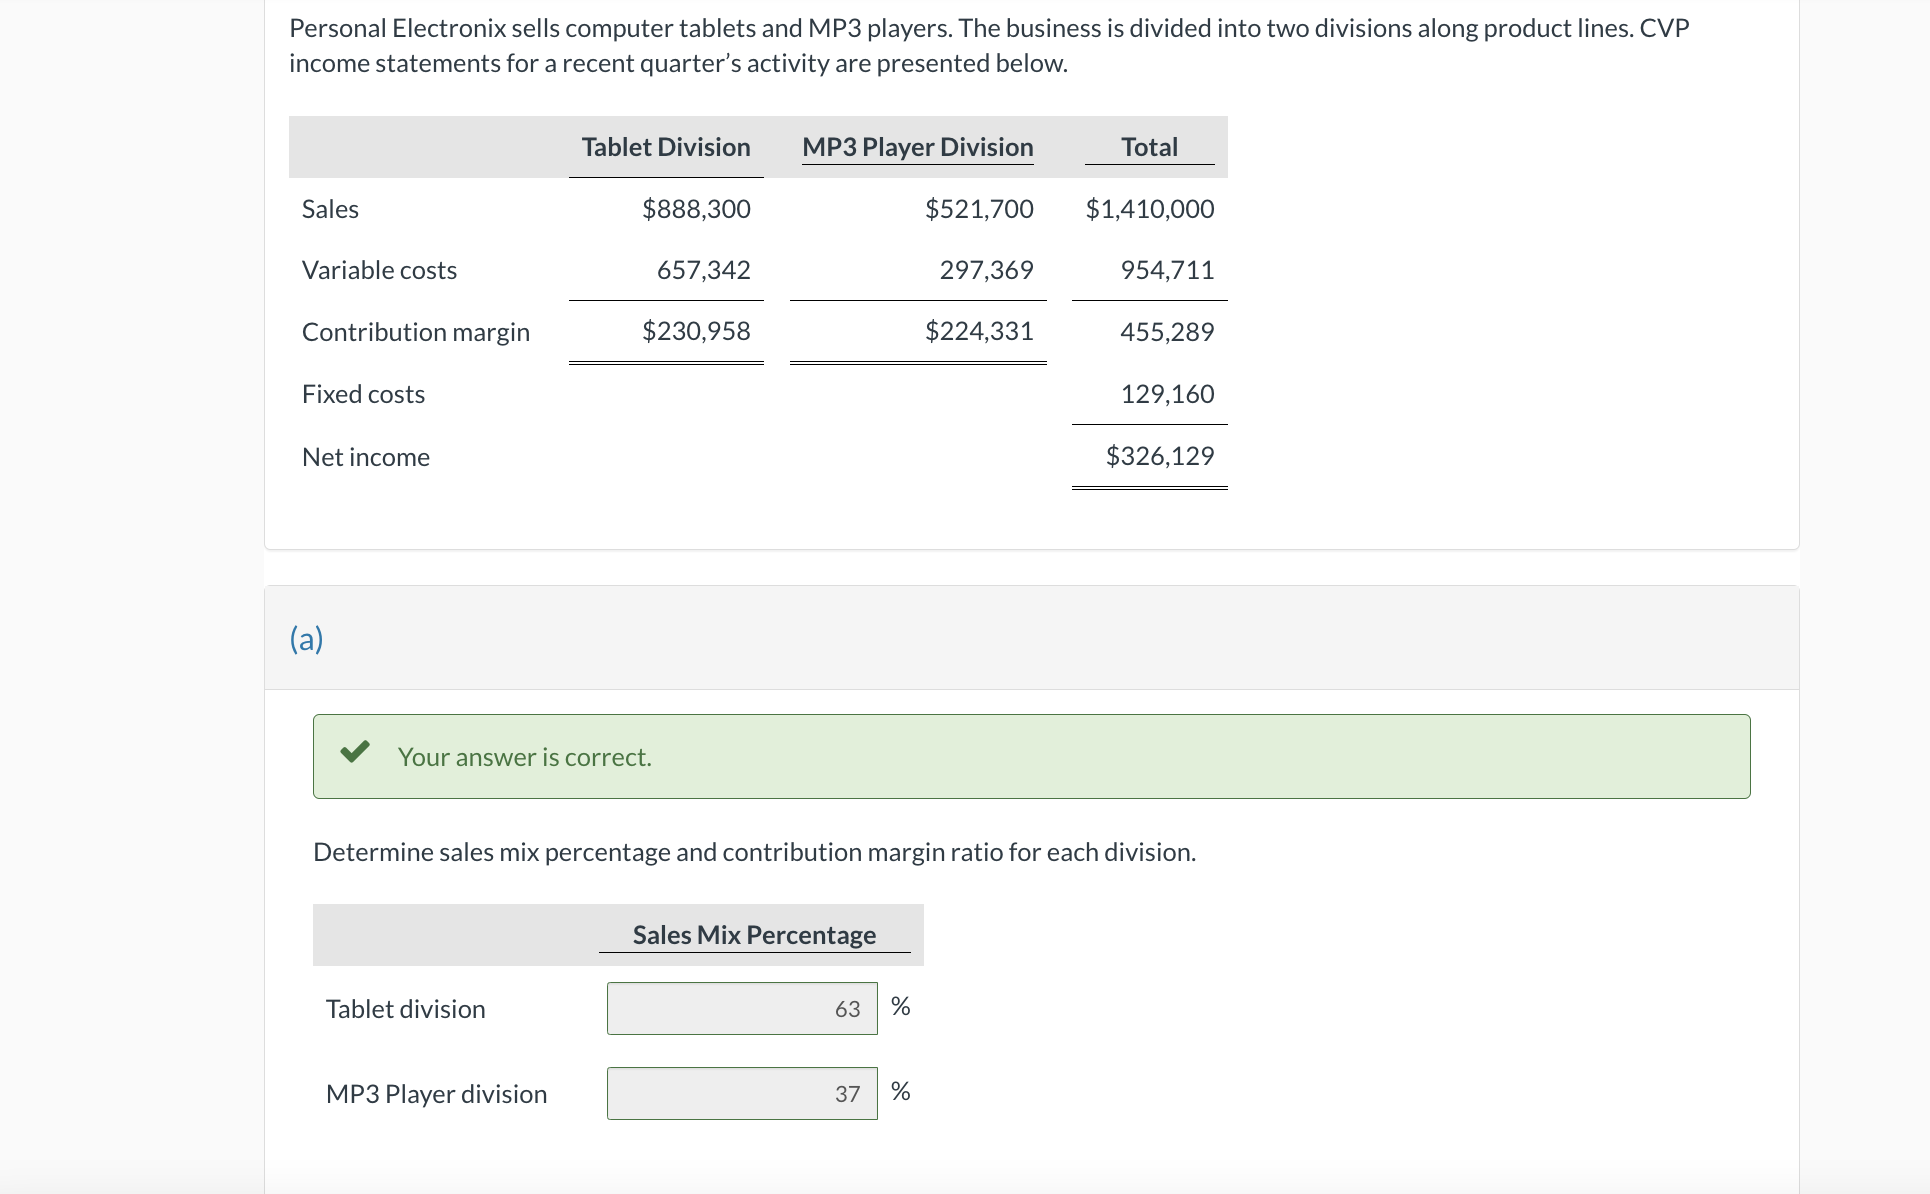Click the MP3 contribution margin $224,331

tap(978, 331)
